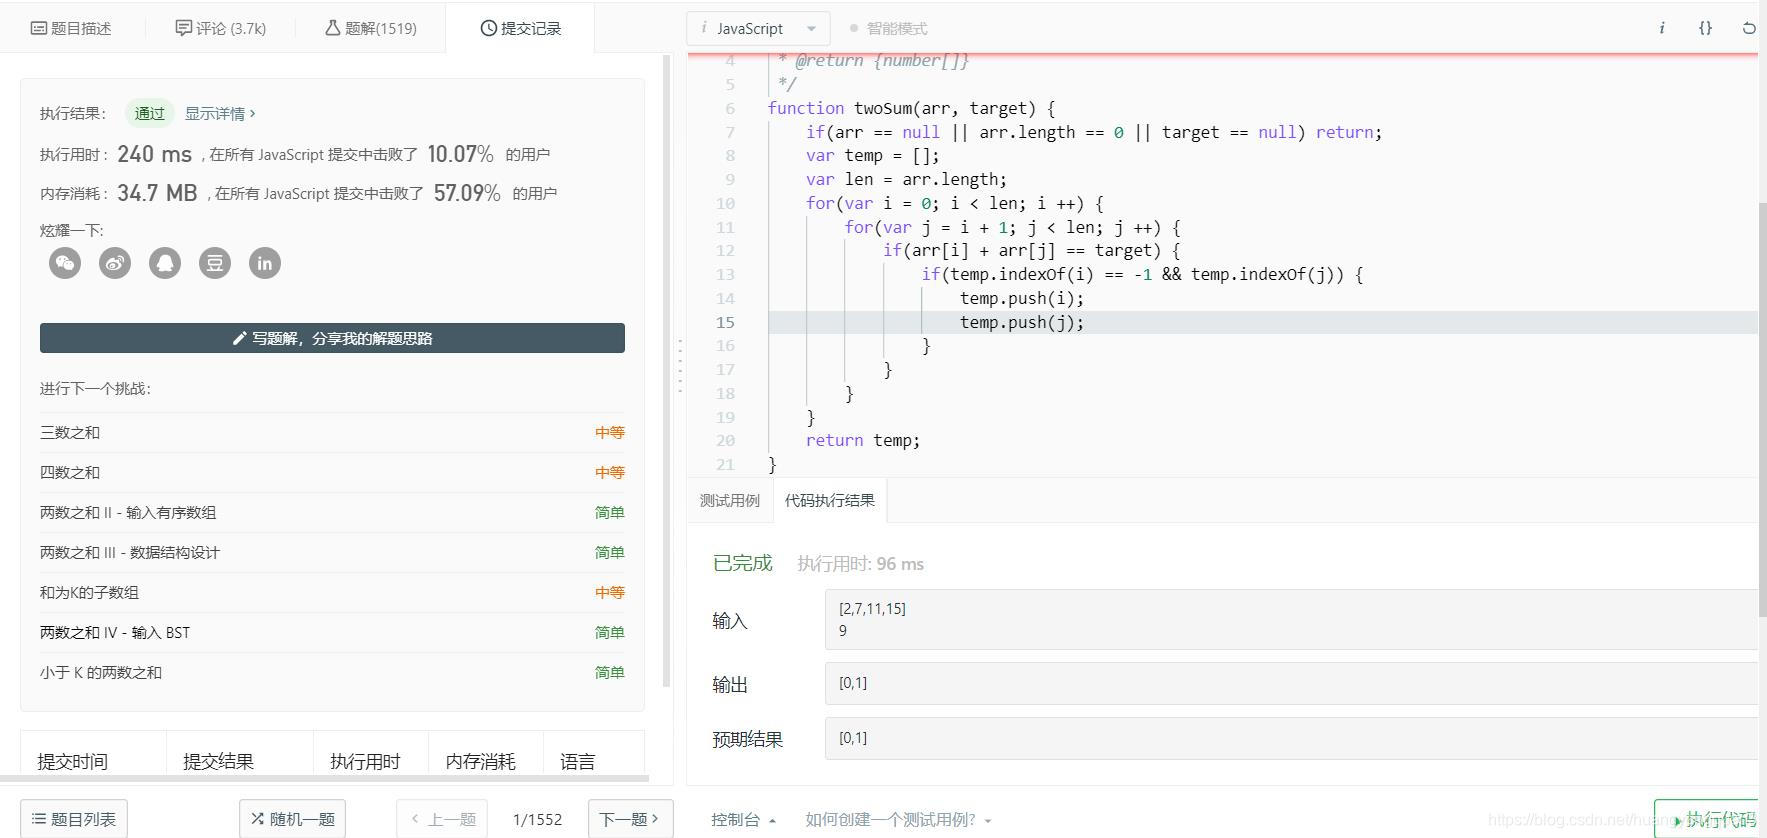1767x838 pixels.
Task: Click the 通过 passed status badge
Action: click(149, 113)
